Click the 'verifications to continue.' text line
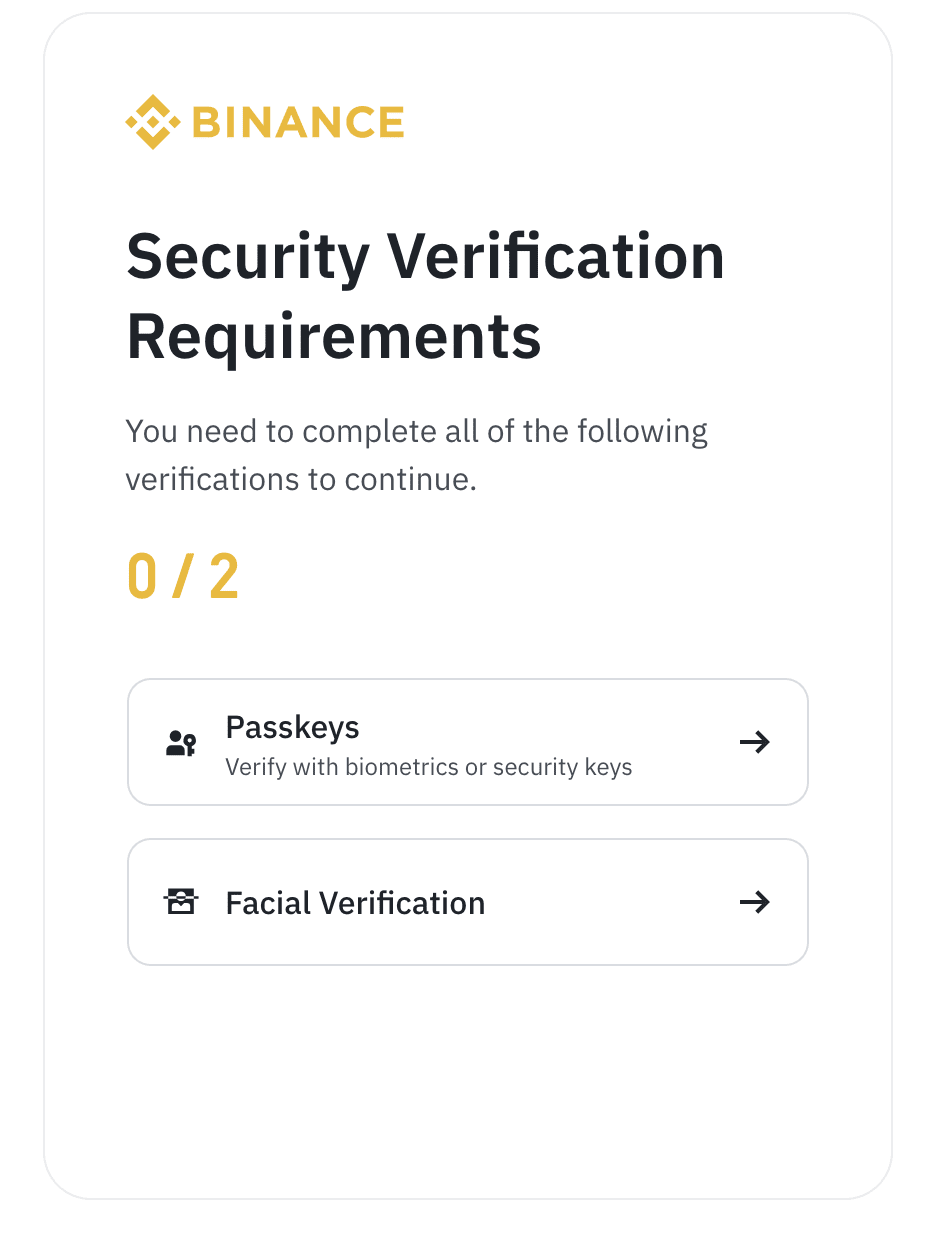Image resolution: width=948 pixels, height=1234 pixels. point(301,479)
